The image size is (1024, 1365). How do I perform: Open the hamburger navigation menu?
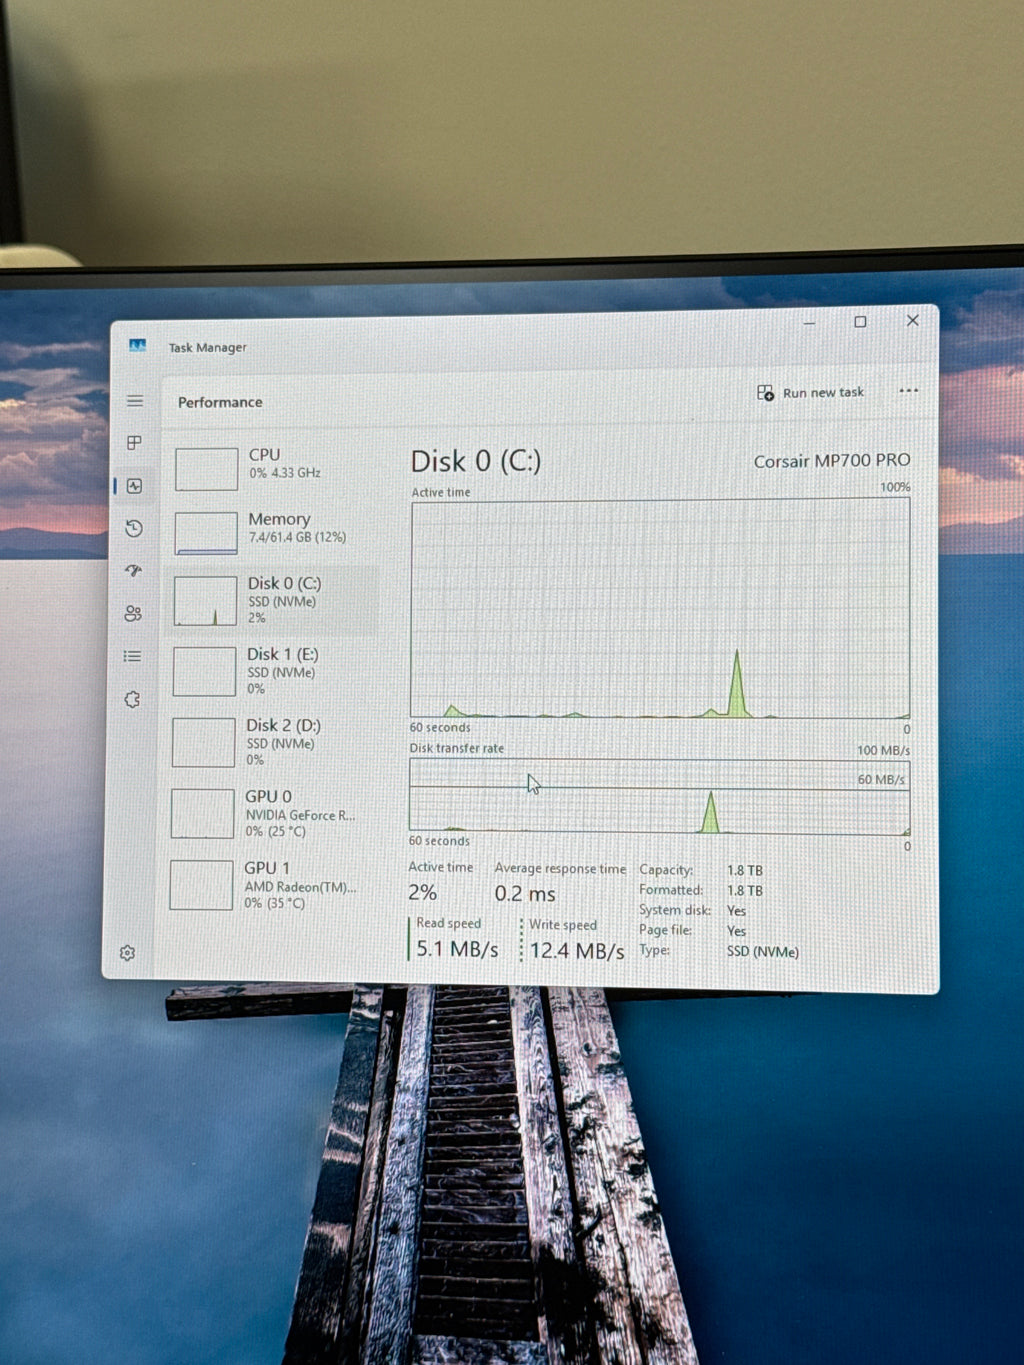pyautogui.click(x=135, y=401)
